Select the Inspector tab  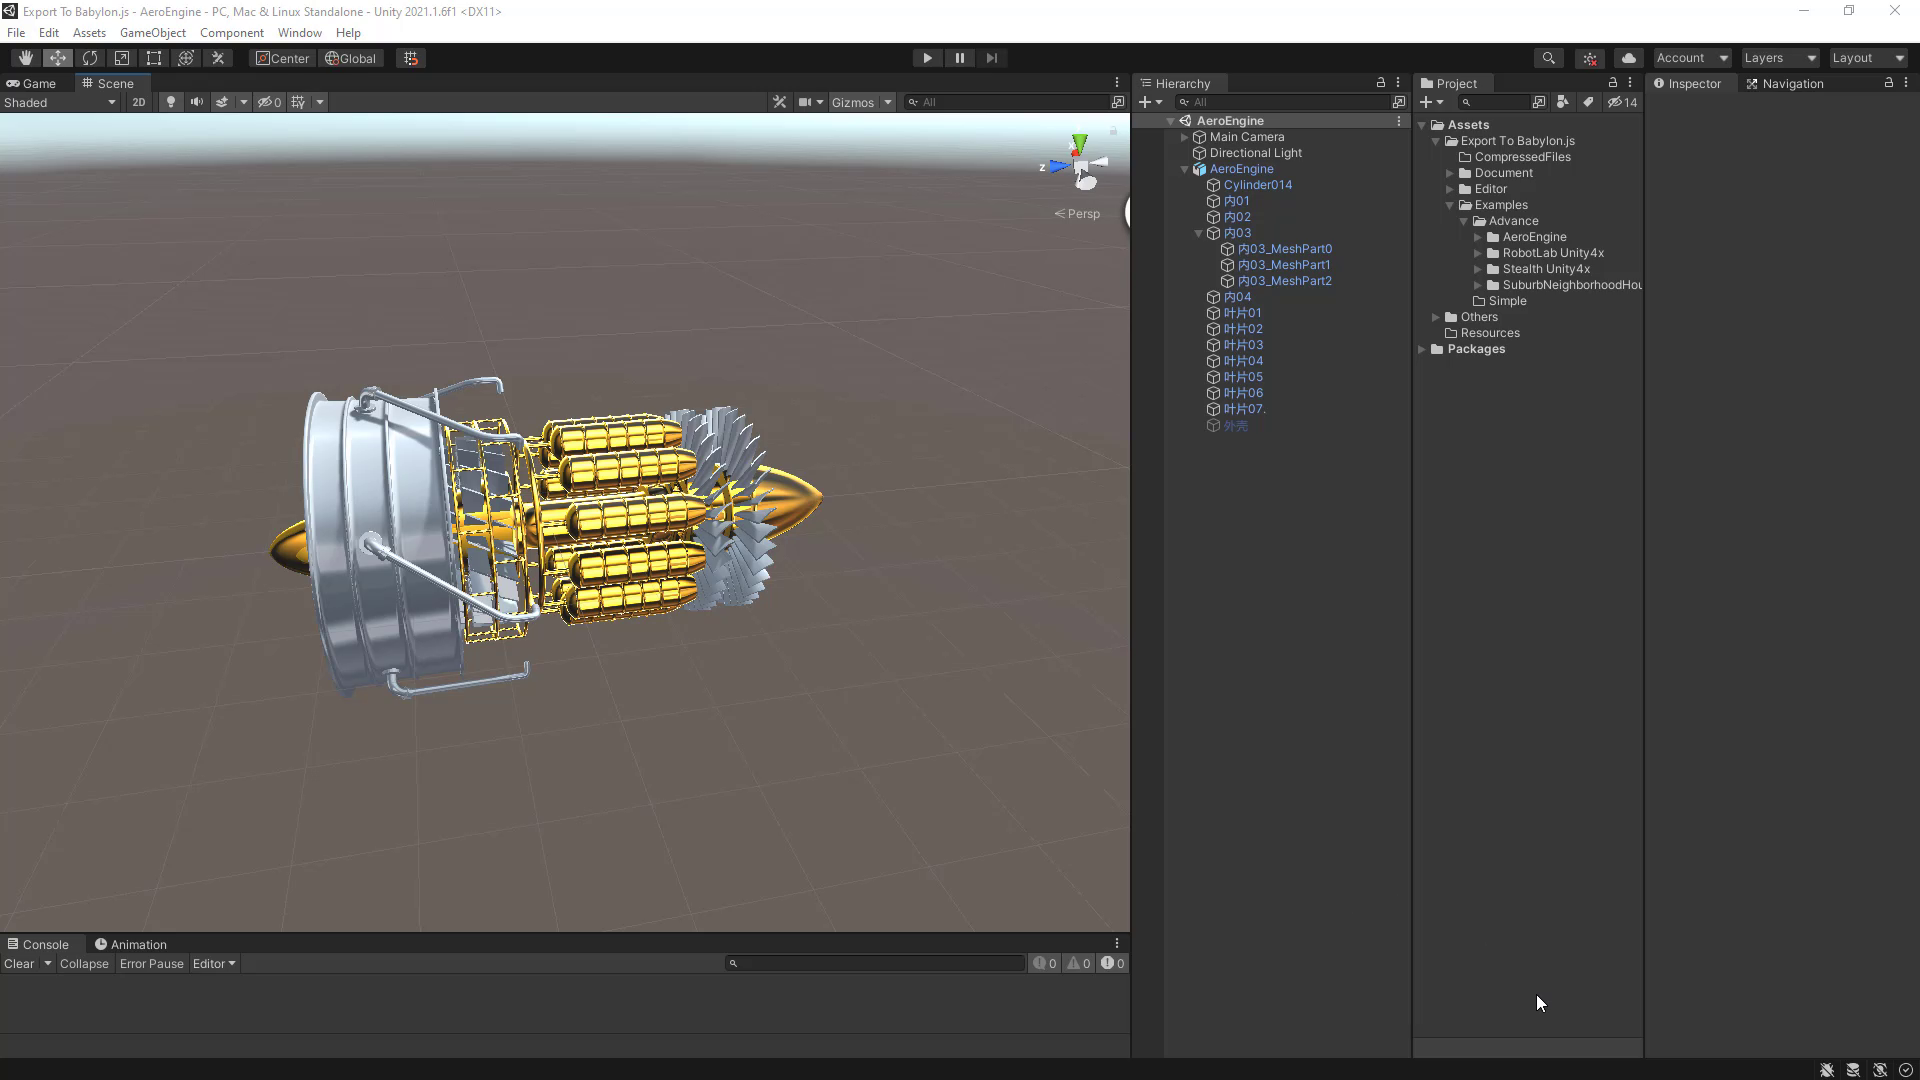click(x=1687, y=83)
